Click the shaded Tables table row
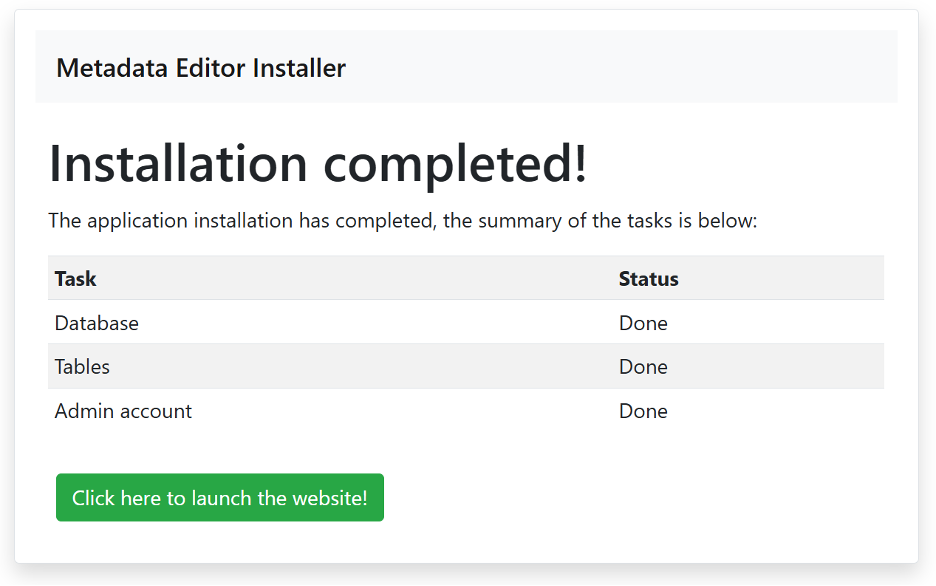Viewport: 936px width, 586px height. tap(465, 366)
